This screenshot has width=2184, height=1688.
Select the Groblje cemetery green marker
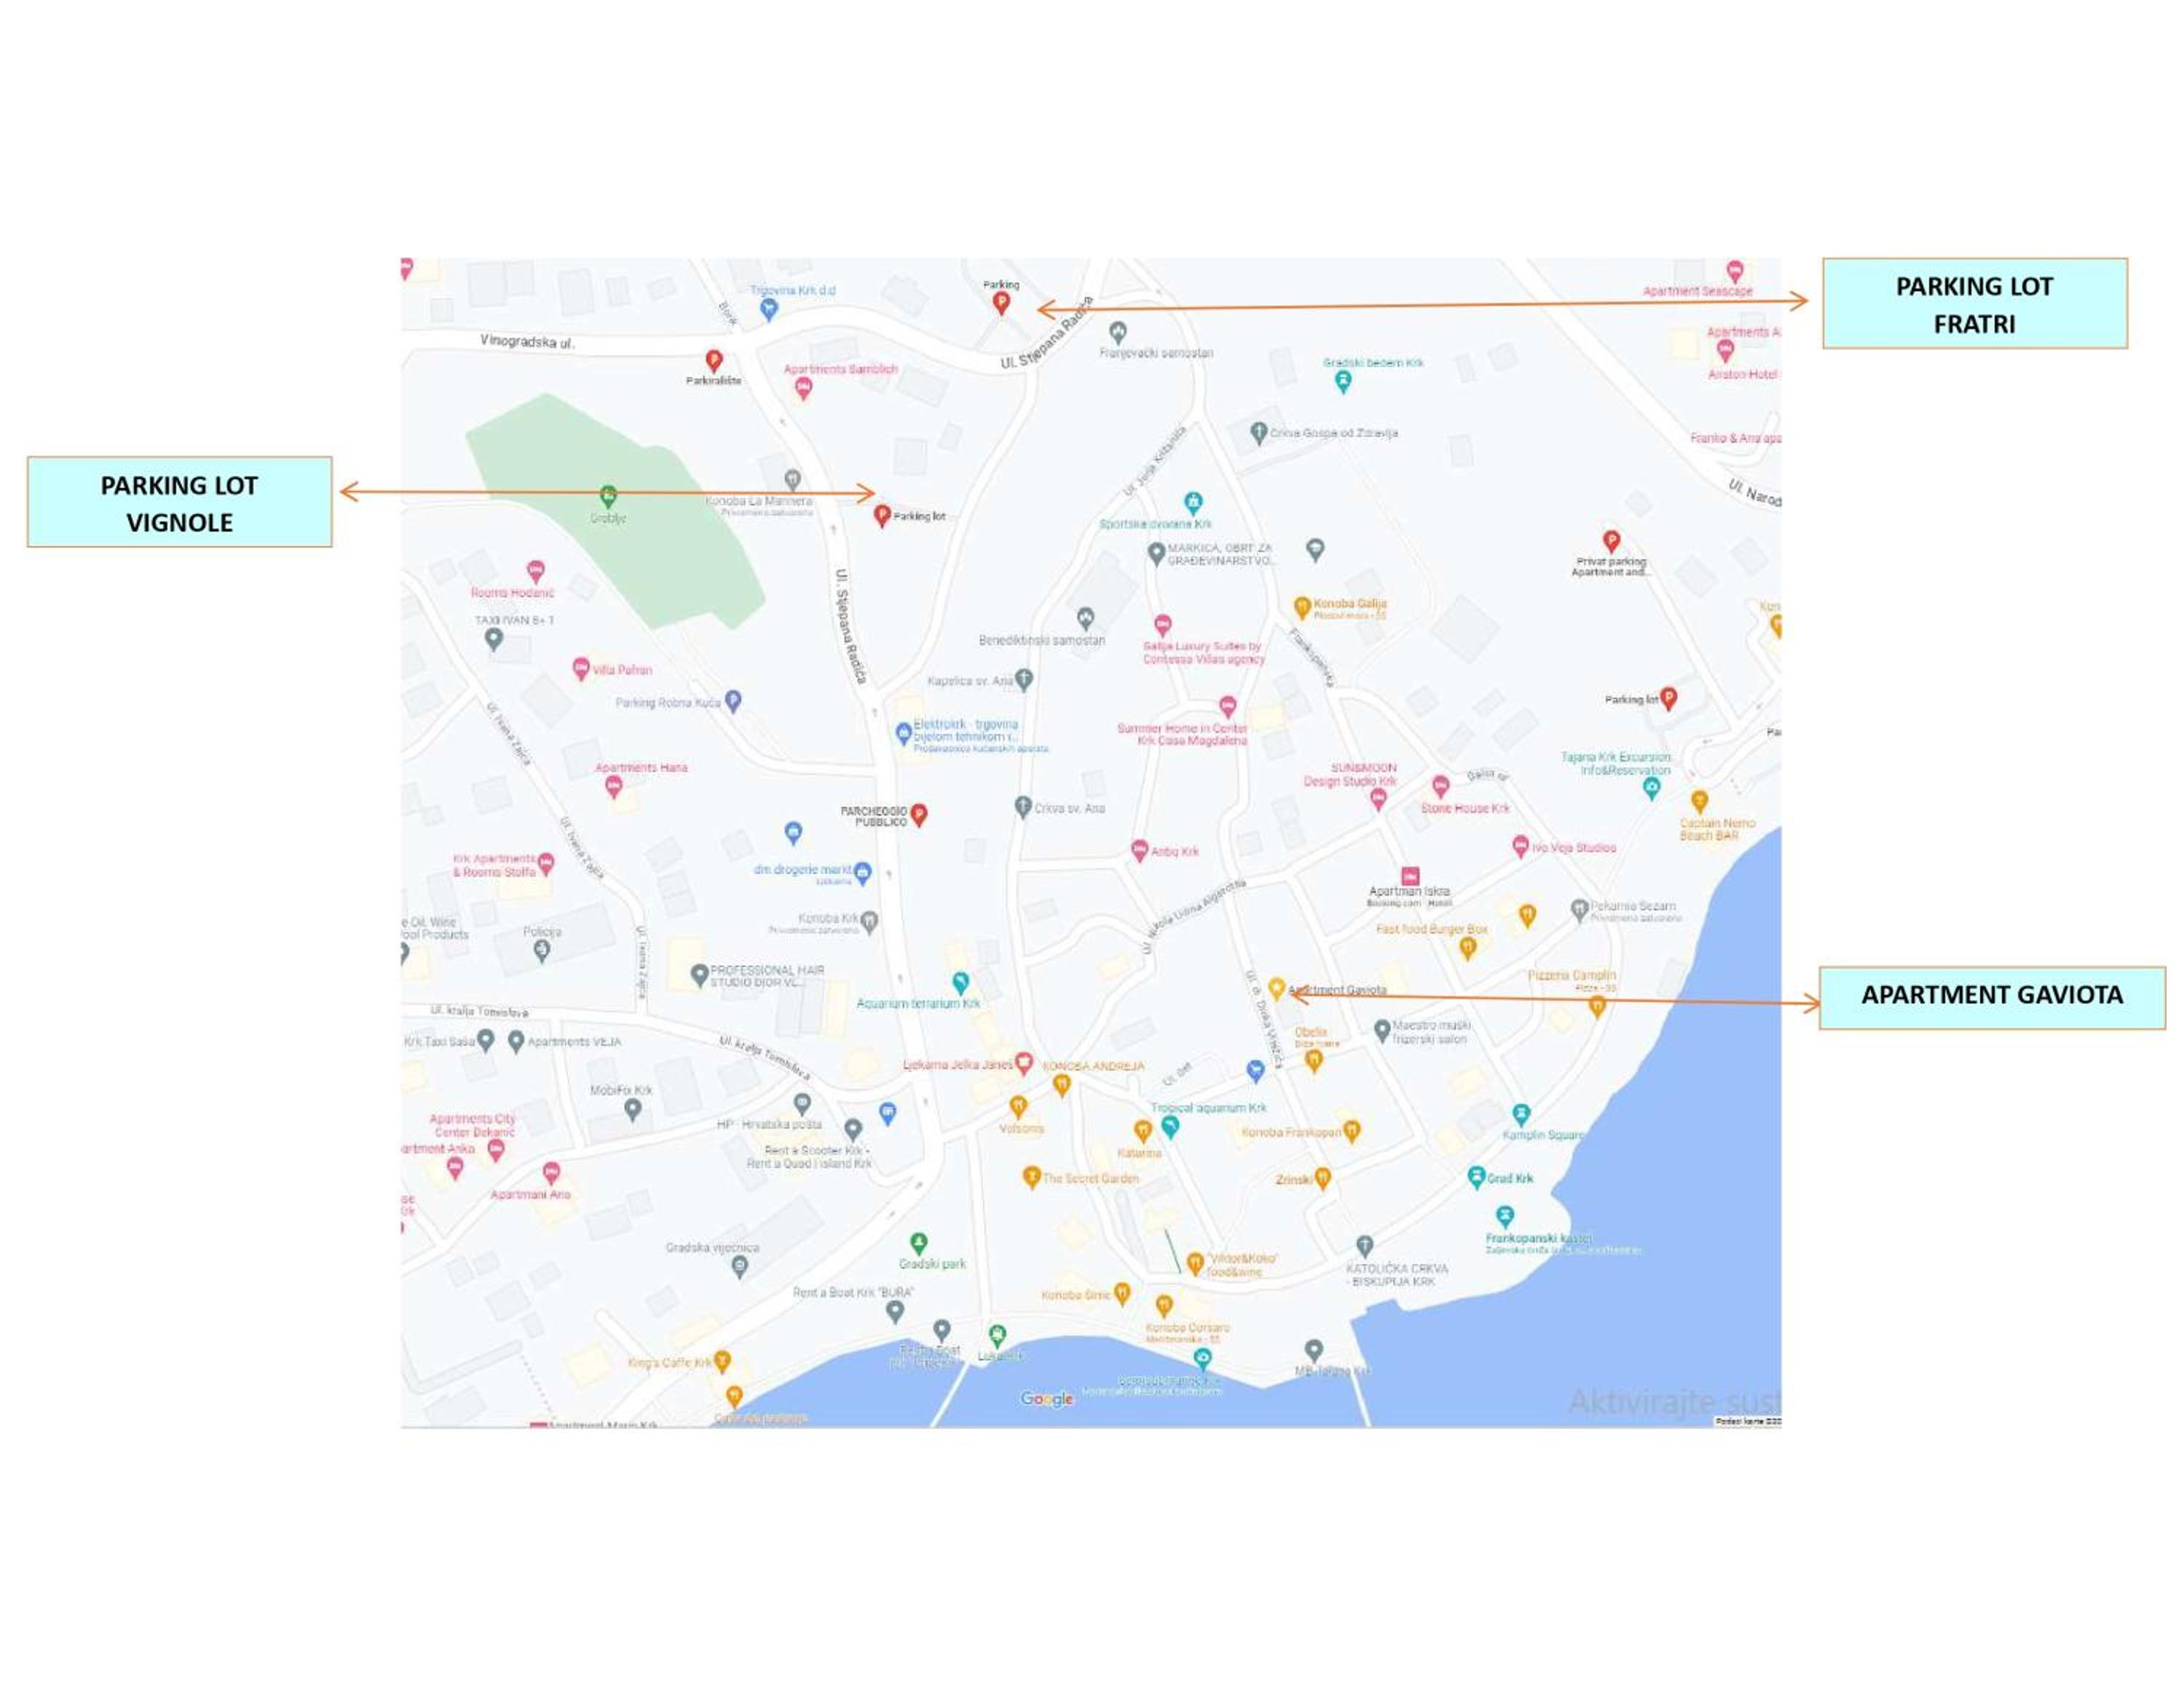click(x=608, y=496)
